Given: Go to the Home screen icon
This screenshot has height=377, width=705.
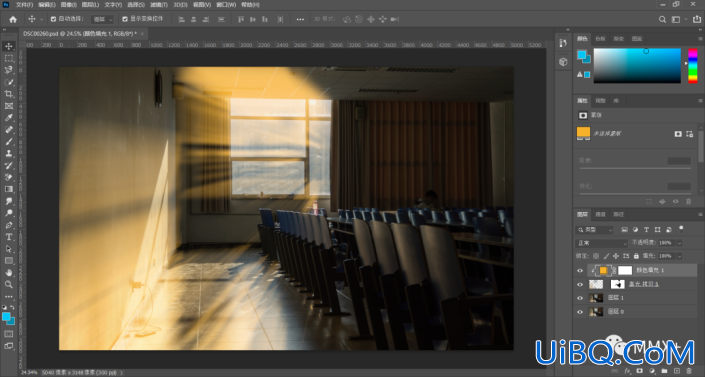Looking at the screenshot, I should point(13,19).
